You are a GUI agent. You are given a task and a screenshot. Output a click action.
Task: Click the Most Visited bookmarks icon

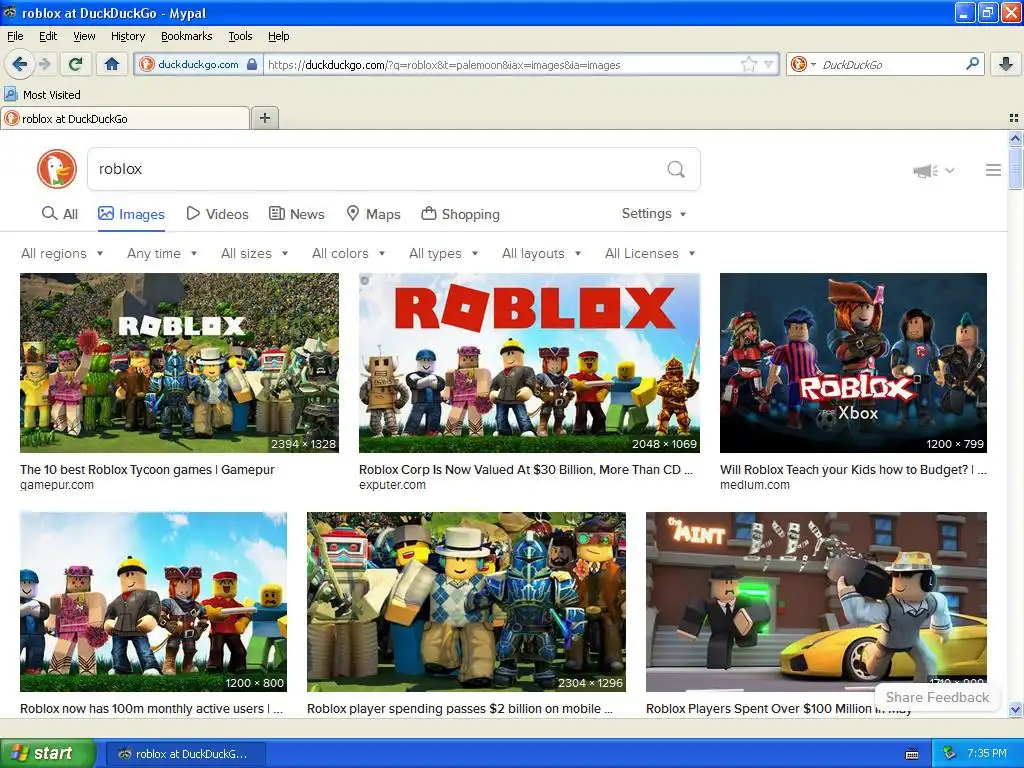point(10,94)
